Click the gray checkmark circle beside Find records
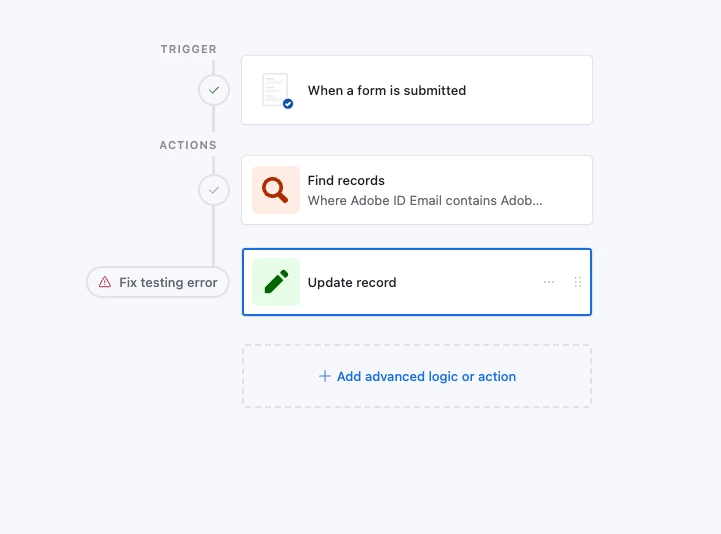The width and height of the screenshot is (721, 534). pyautogui.click(x=214, y=190)
